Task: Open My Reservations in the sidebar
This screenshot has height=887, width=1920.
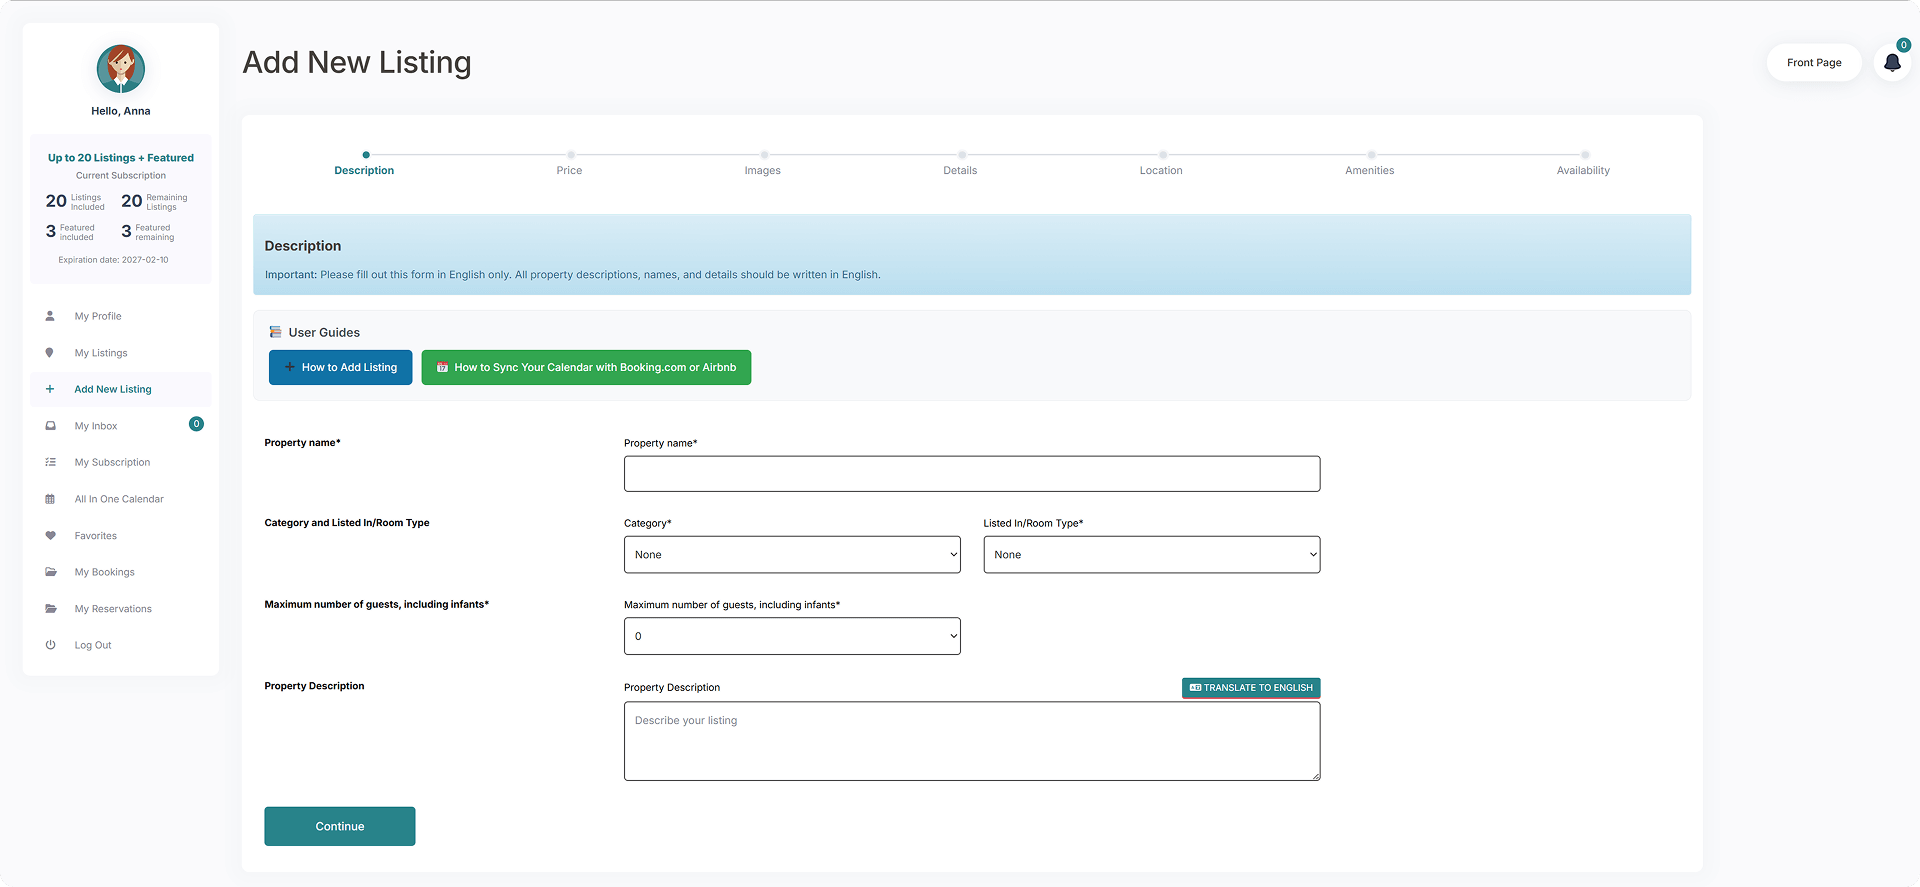Action: [x=113, y=609]
